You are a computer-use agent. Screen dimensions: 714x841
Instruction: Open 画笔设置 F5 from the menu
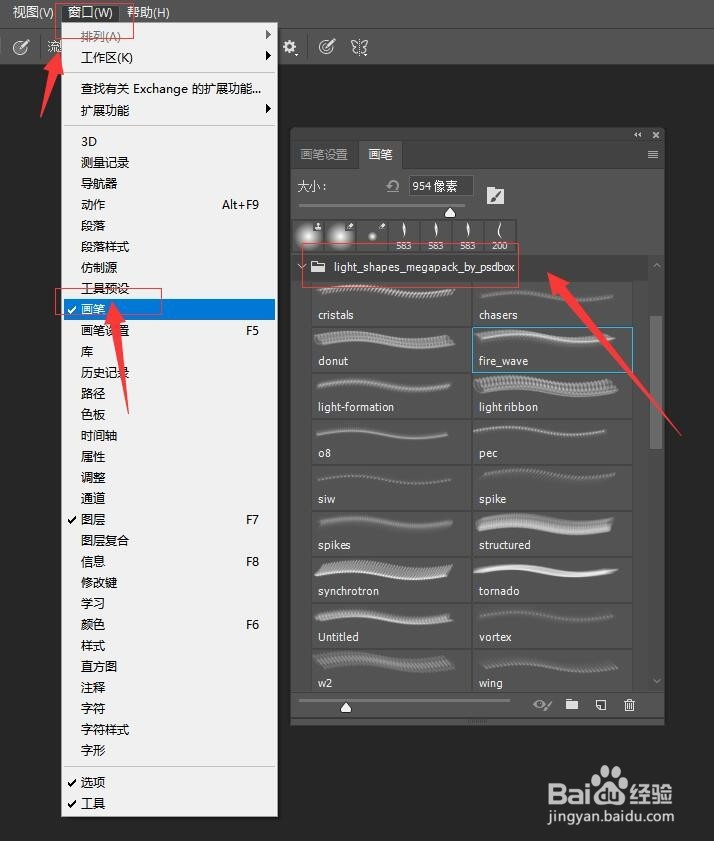click(x=169, y=330)
